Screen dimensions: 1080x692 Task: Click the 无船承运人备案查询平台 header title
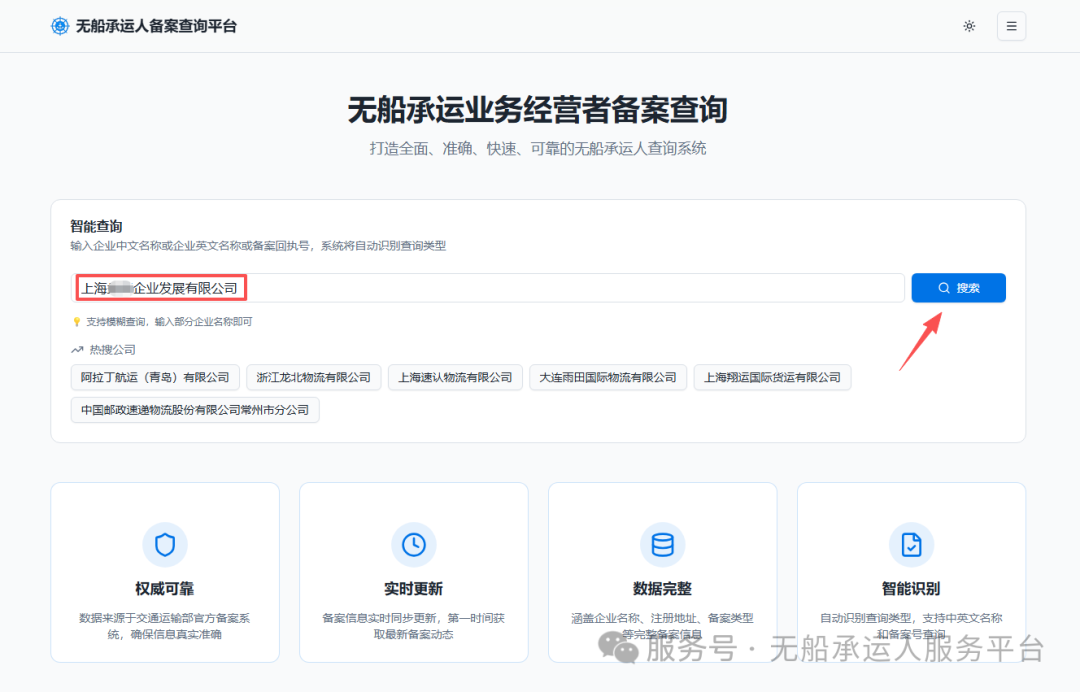click(x=156, y=26)
